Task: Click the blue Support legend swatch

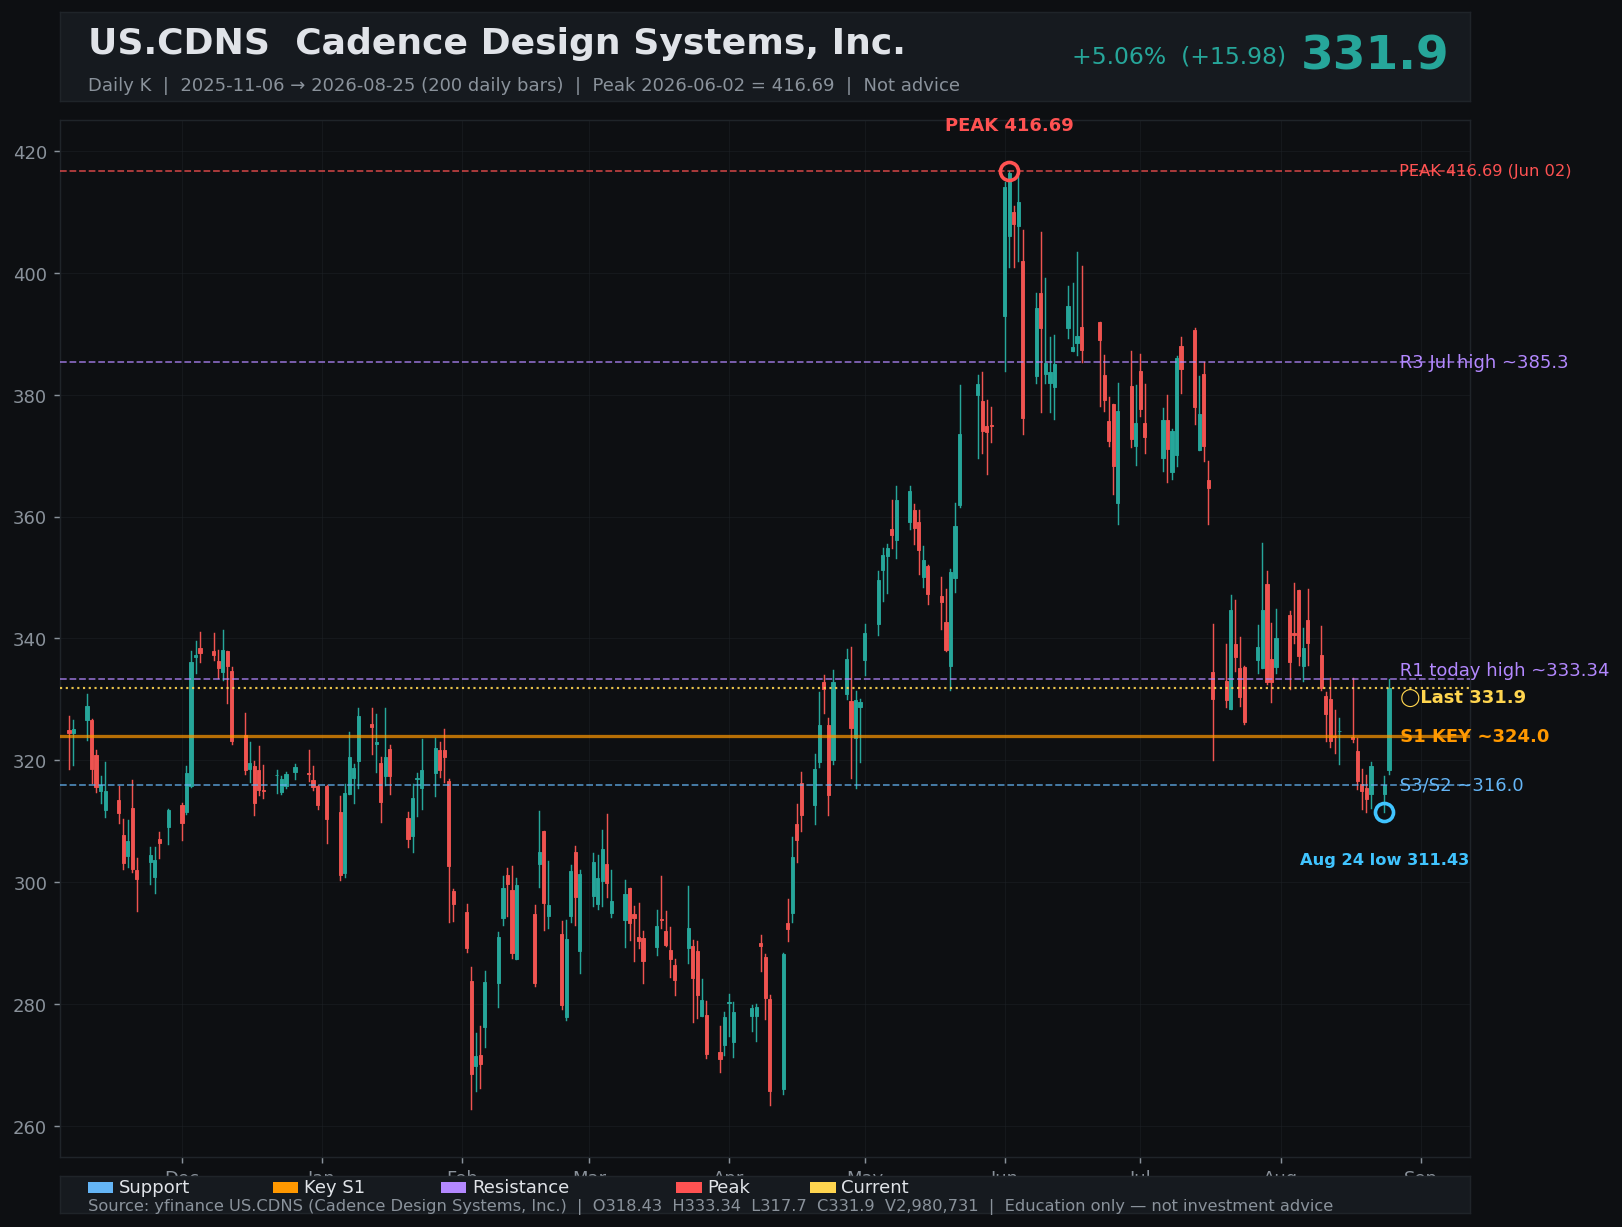Action: pyautogui.click(x=100, y=1187)
